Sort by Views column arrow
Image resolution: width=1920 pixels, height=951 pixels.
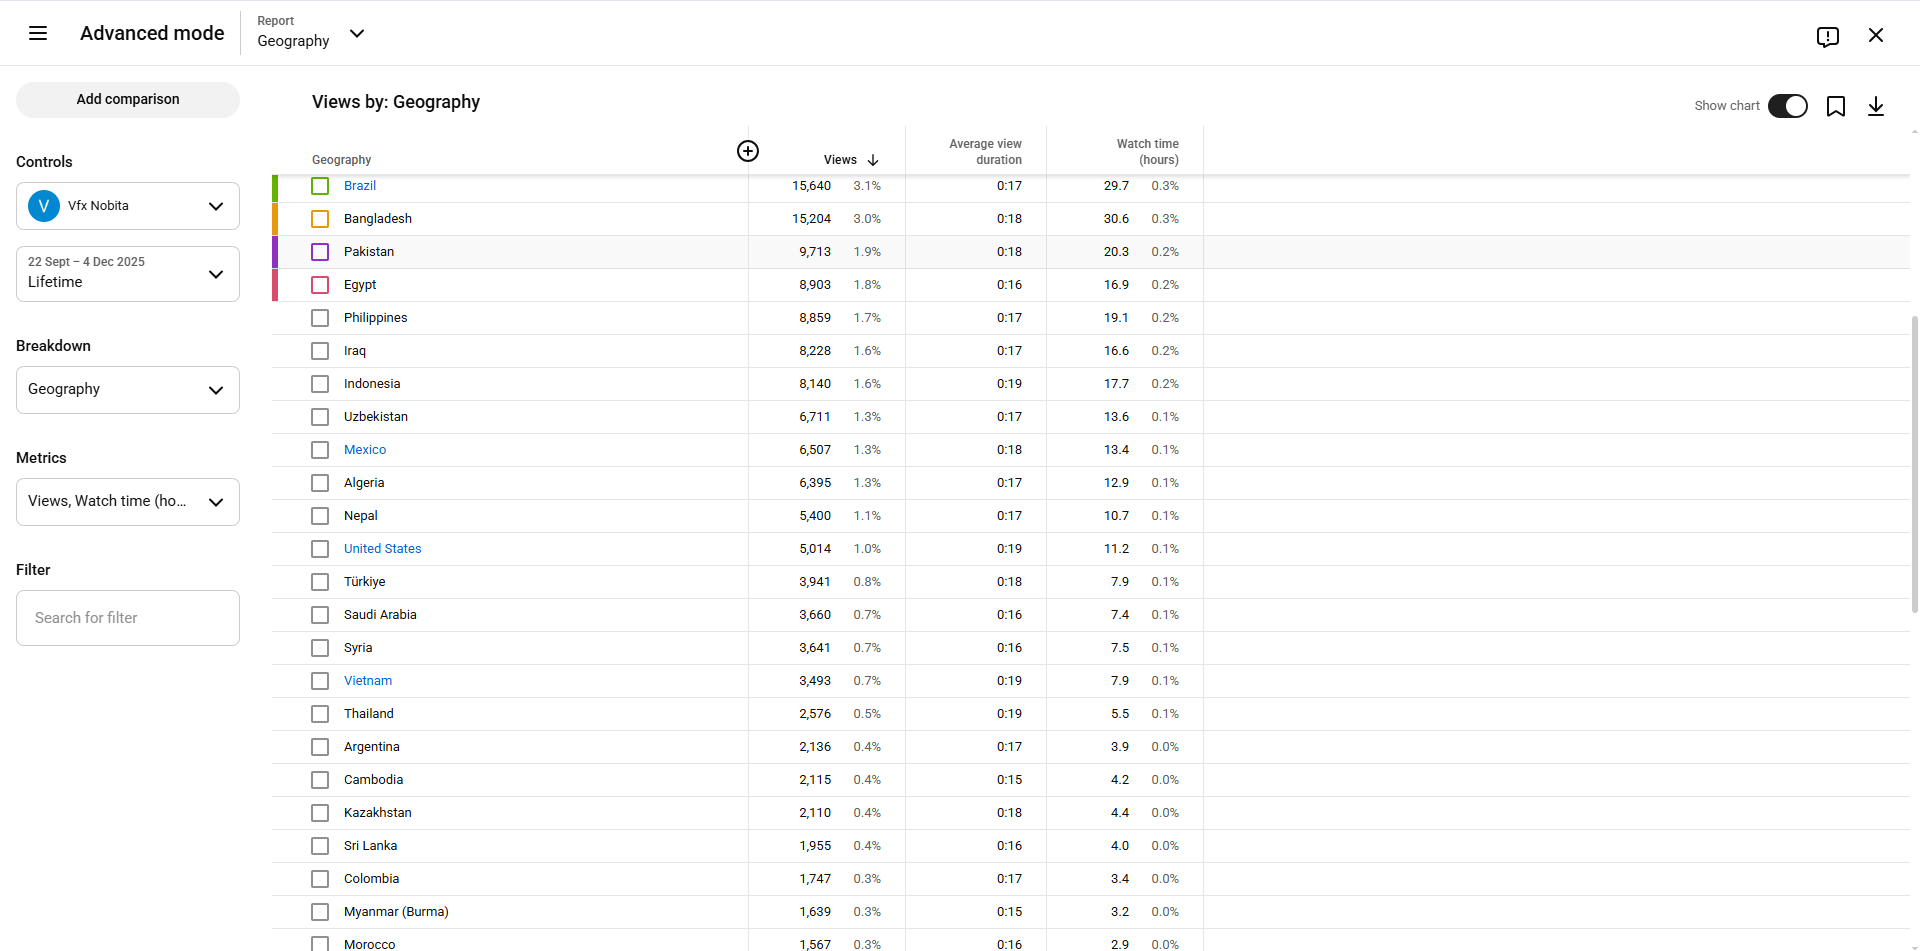tap(873, 160)
